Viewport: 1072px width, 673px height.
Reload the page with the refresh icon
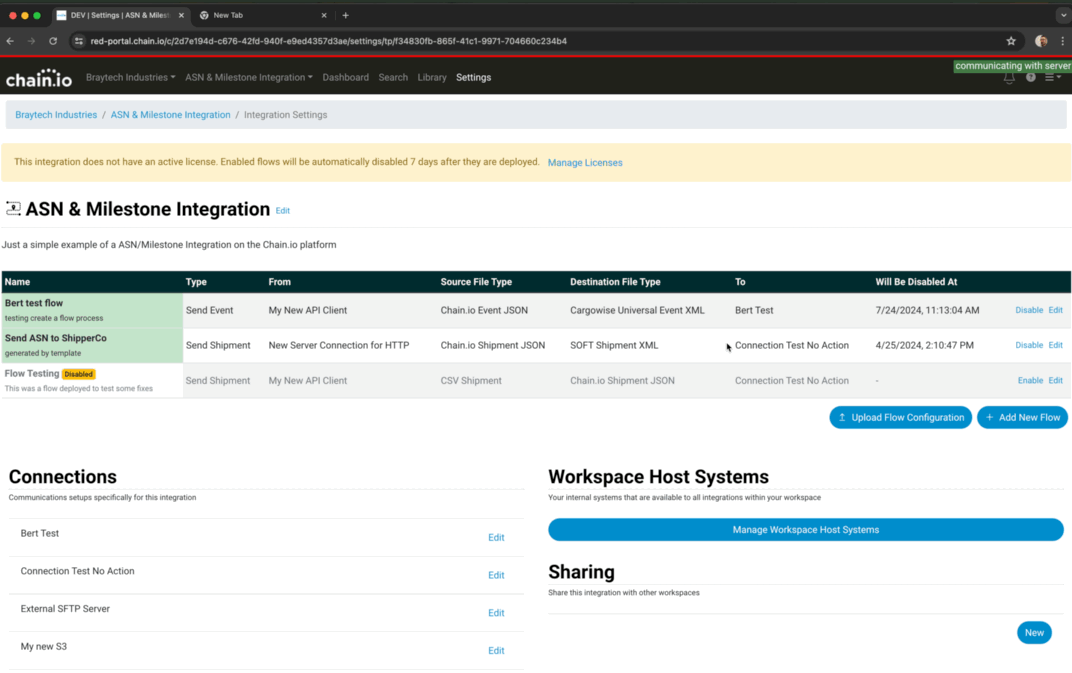click(53, 41)
